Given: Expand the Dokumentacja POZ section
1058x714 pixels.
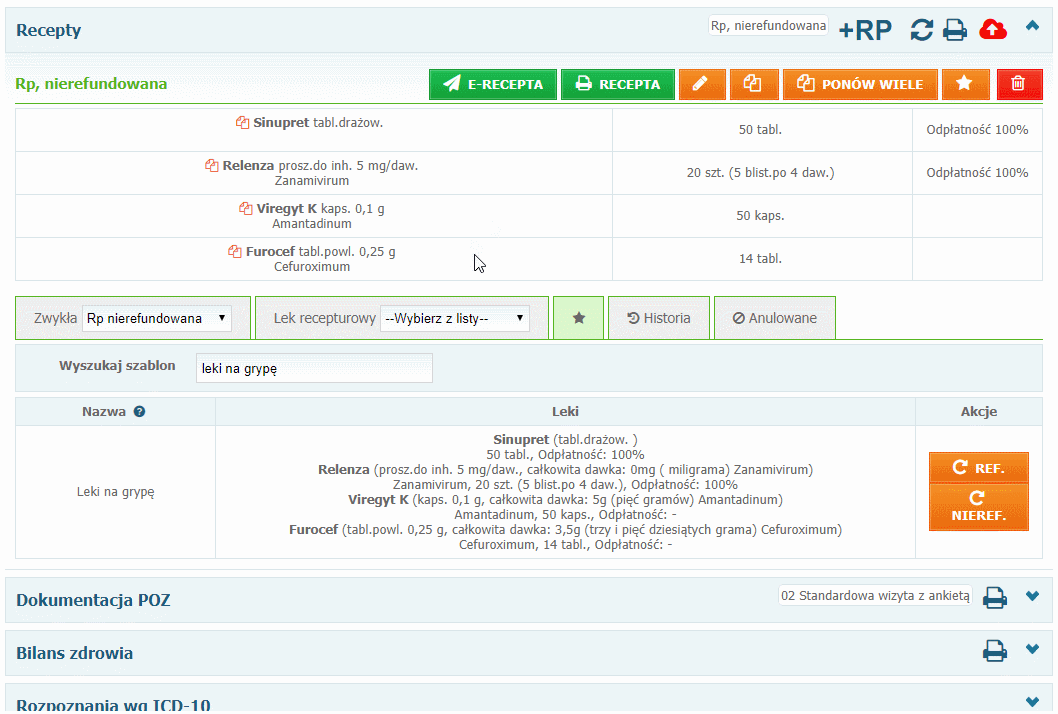Looking at the screenshot, I should pyautogui.click(x=1032, y=596).
